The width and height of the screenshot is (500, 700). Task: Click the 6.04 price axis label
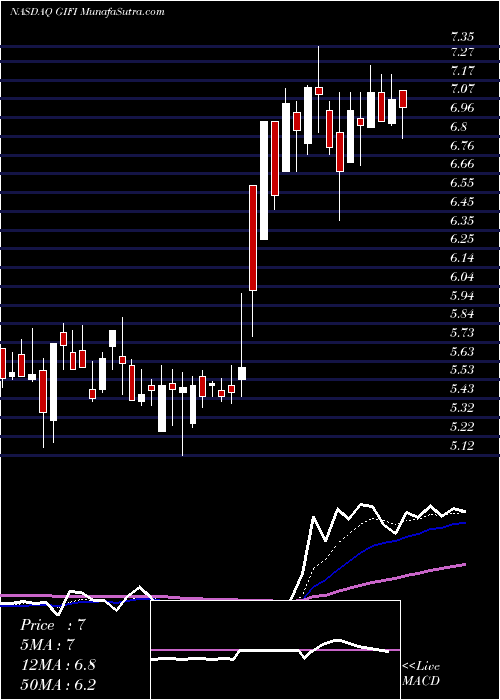[x=462, y=277]
